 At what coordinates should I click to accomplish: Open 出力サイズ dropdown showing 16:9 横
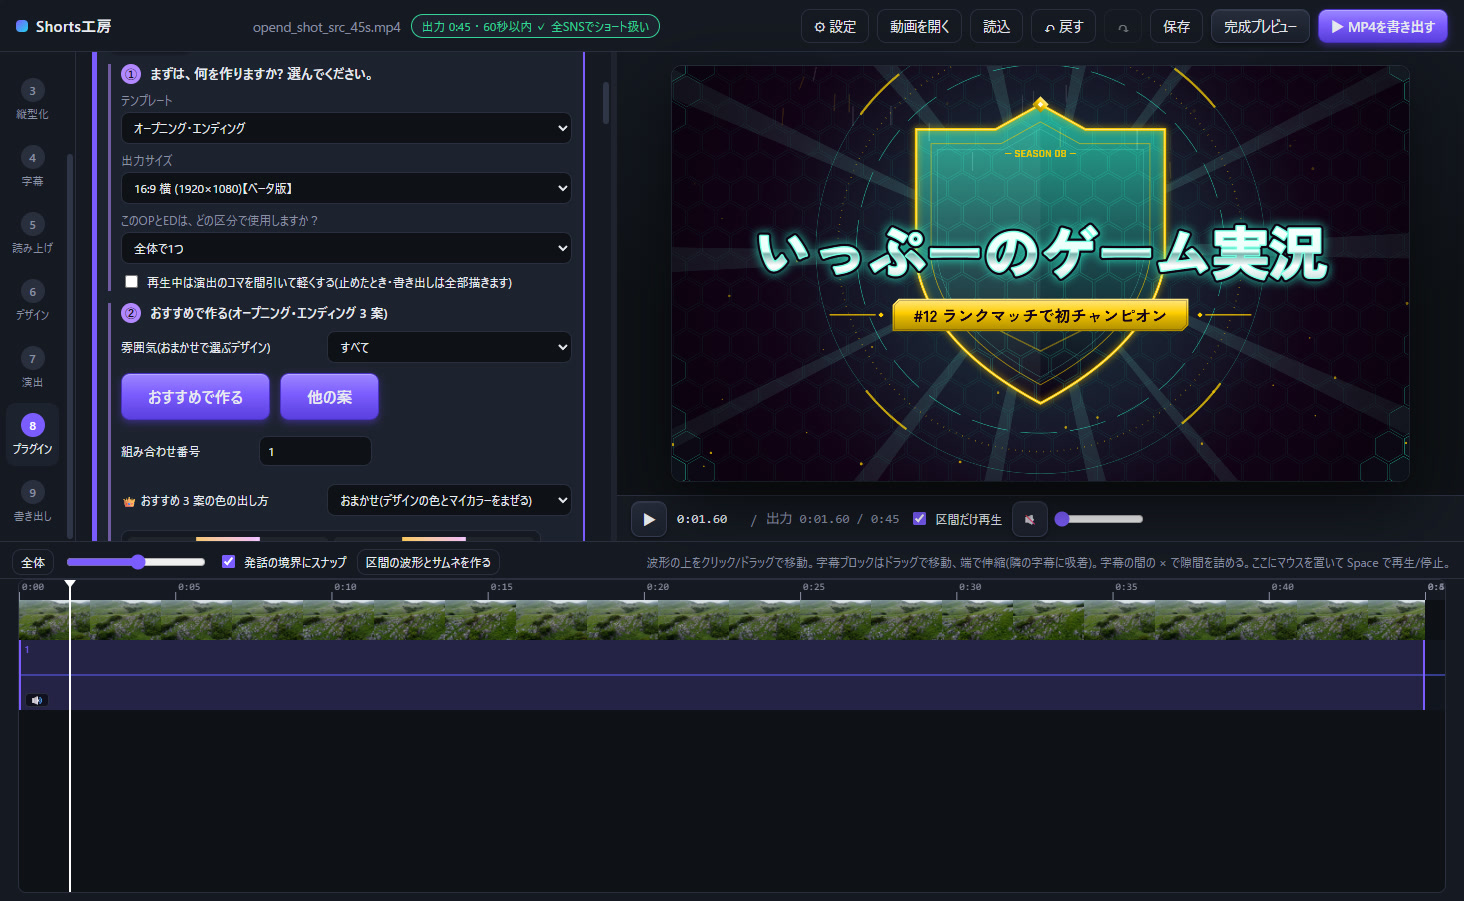point(346,188)
